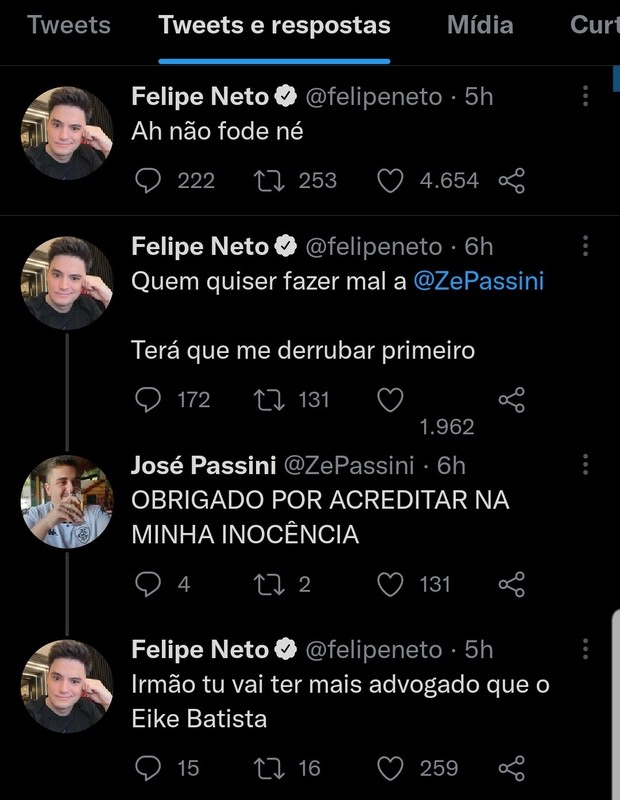620x800 pixels.
Task: Open more options for "Ah não fode né" tweet
Action: [586, 95]
